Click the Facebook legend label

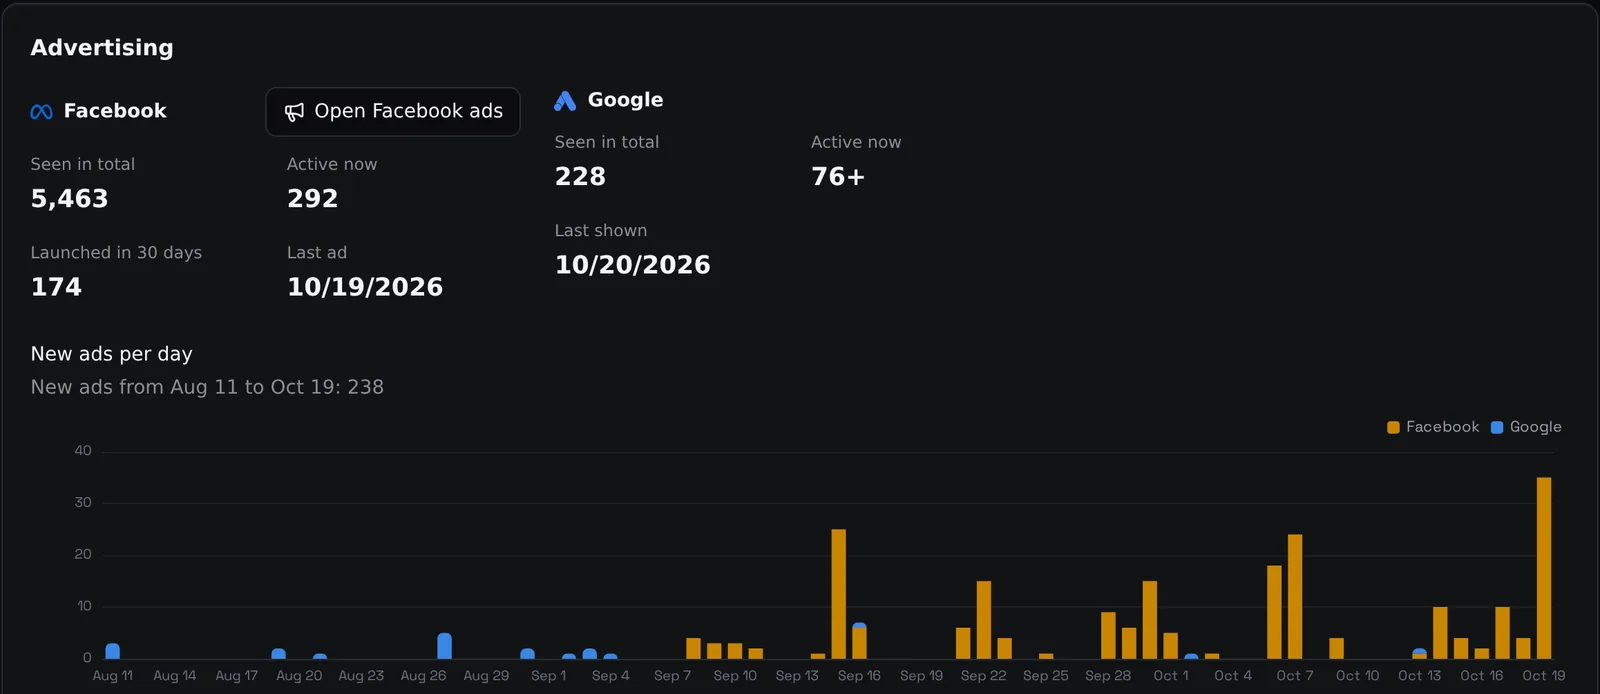pyautogui.click(x=1442, y=427)
